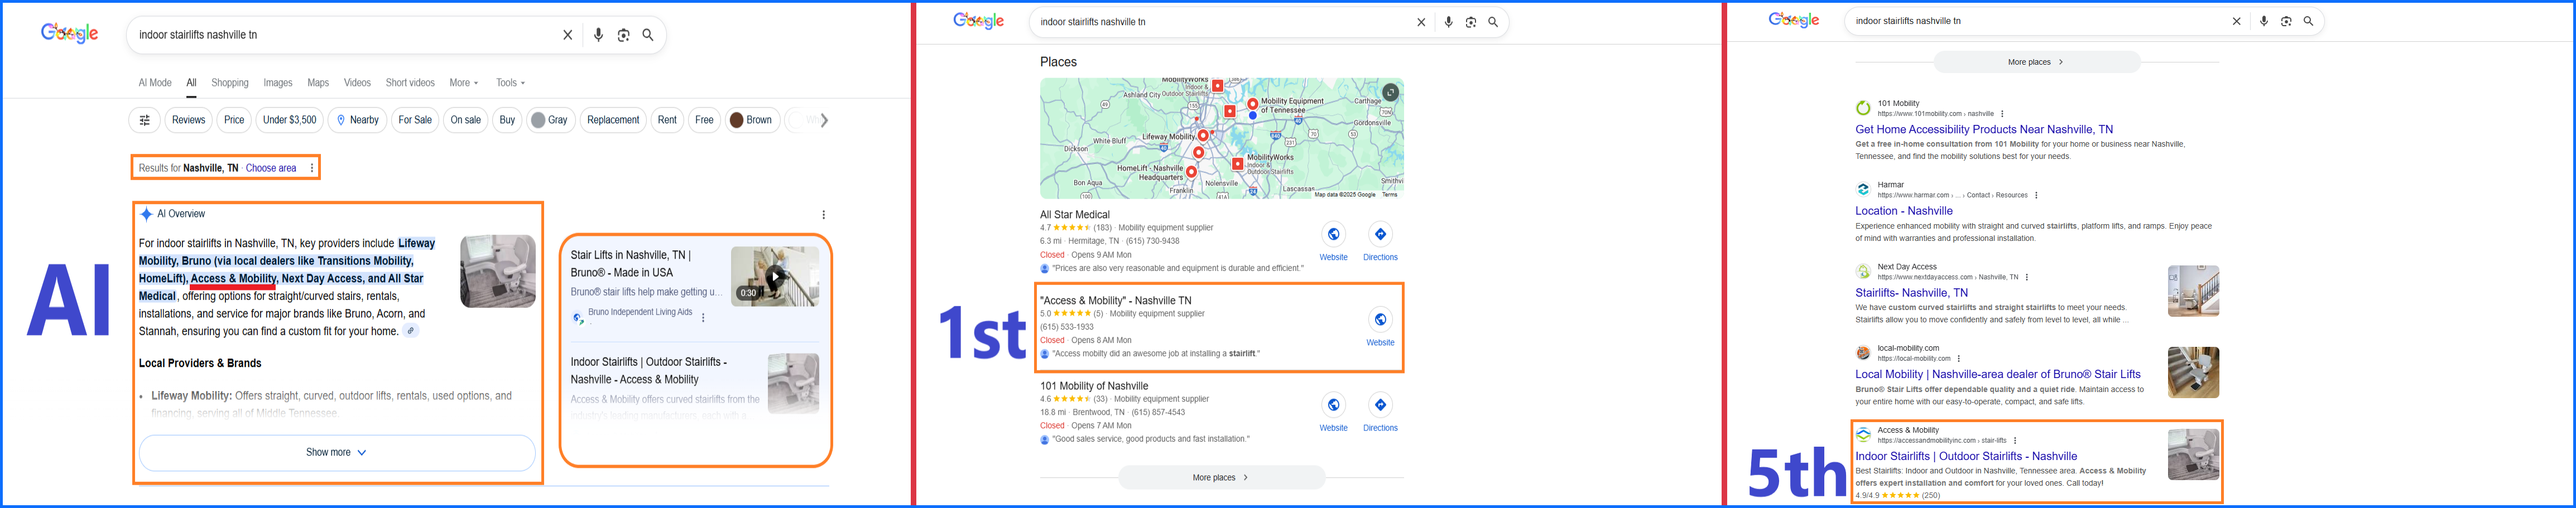Clear the search box in the left panel

pos(567,35)
